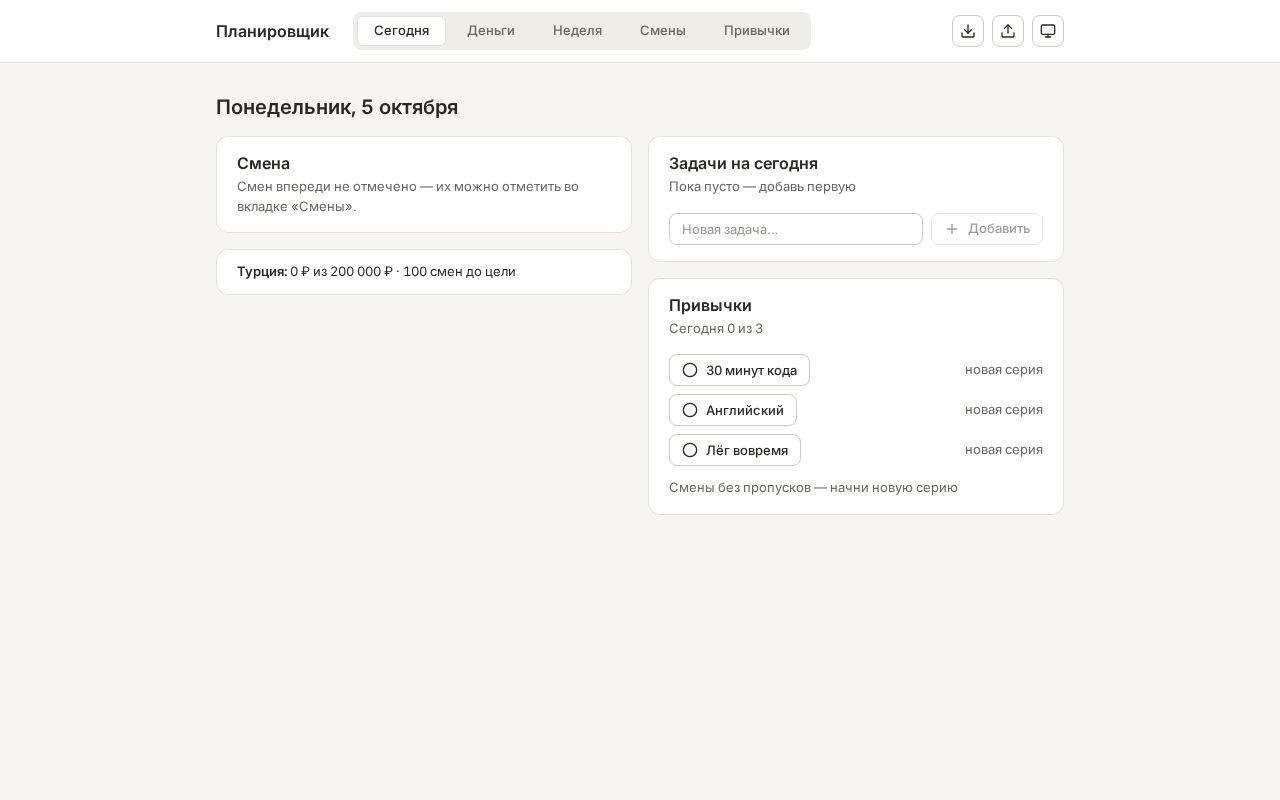1280x800 pixels.
Task: Click the upload-arrow icon in the header
Action: click(1008, 31)
